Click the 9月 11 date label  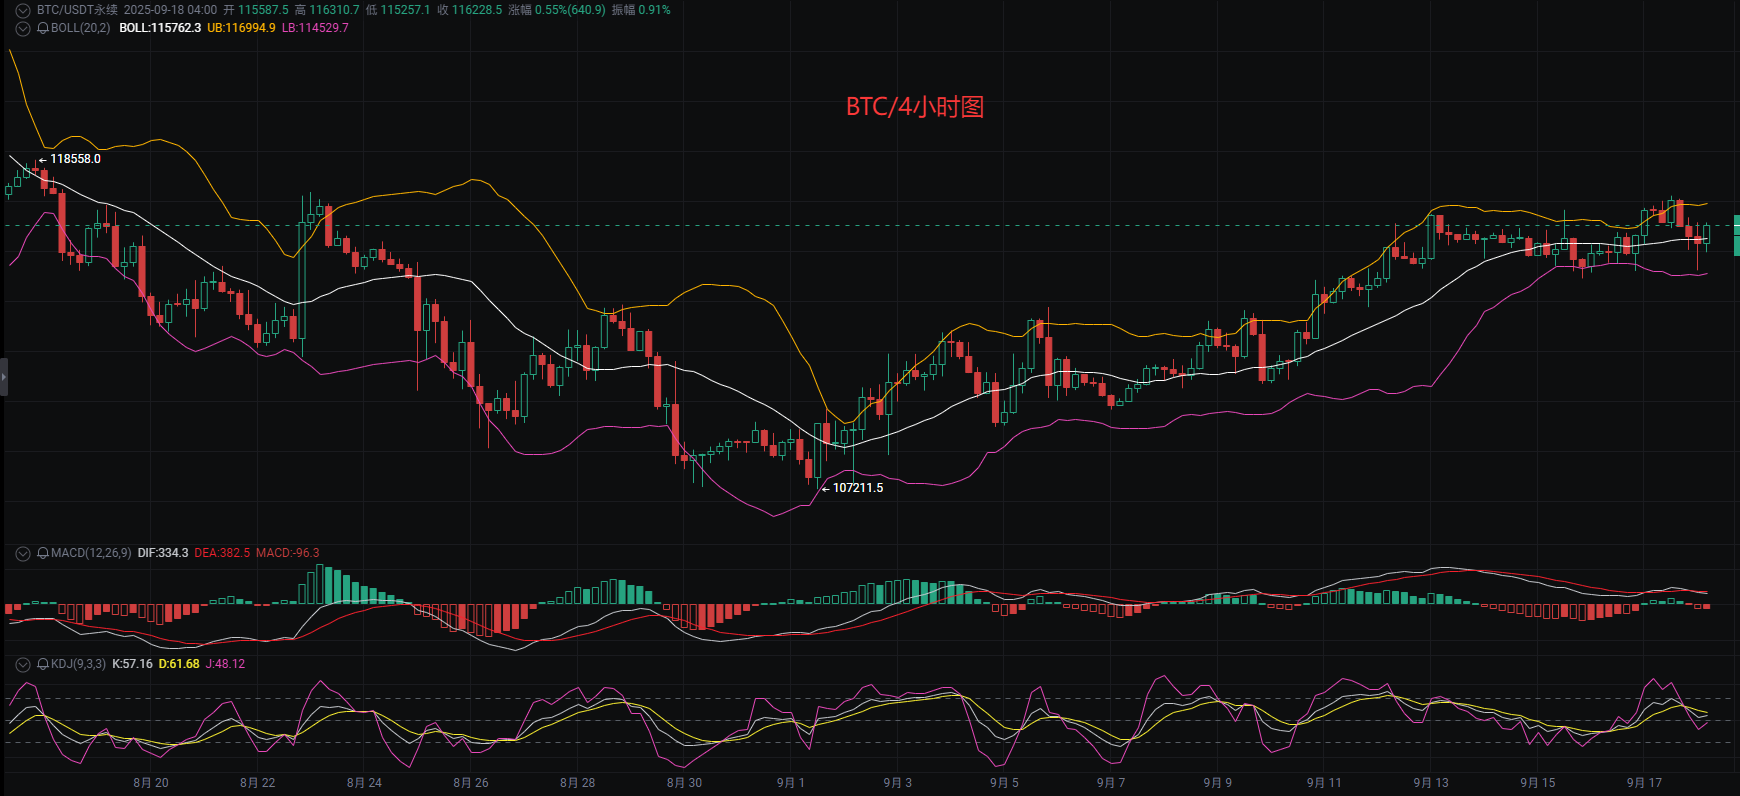click(x=1325, y=783)
